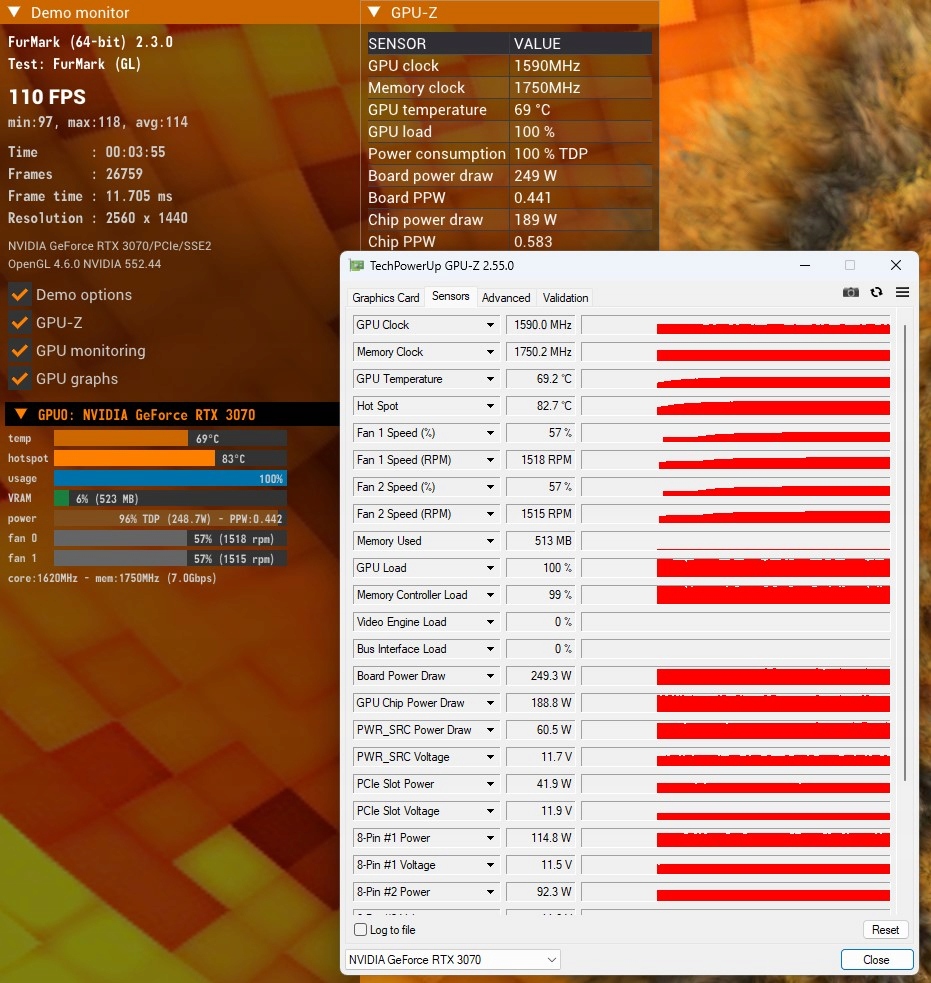Open the NVIDIA GeForce RTX 3070 GPU selector
The width and height of the screenshot is (931, 983).
[x=453, y=959]
